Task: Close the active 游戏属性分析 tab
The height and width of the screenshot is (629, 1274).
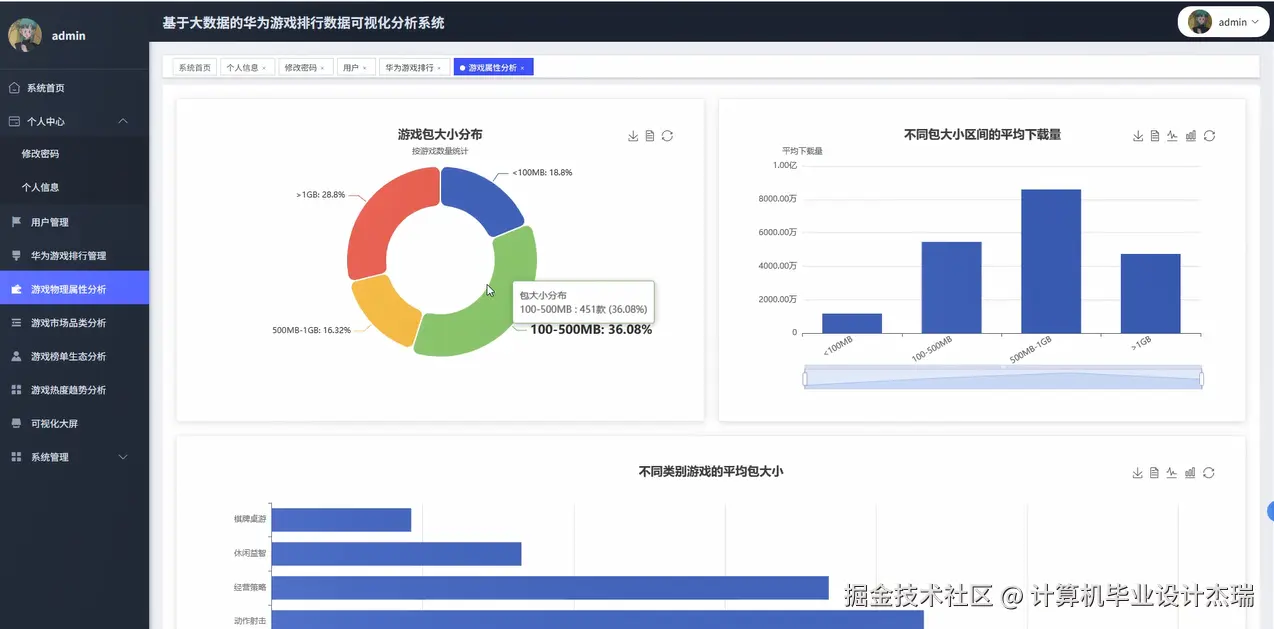Action: tap(522, 68)
